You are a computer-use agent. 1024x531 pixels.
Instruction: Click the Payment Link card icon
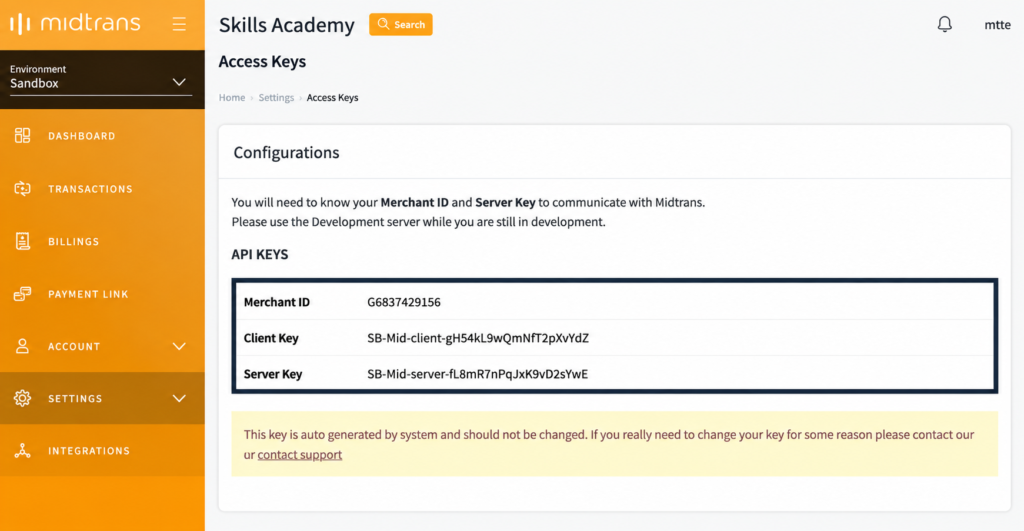click(x=22, y=293)
